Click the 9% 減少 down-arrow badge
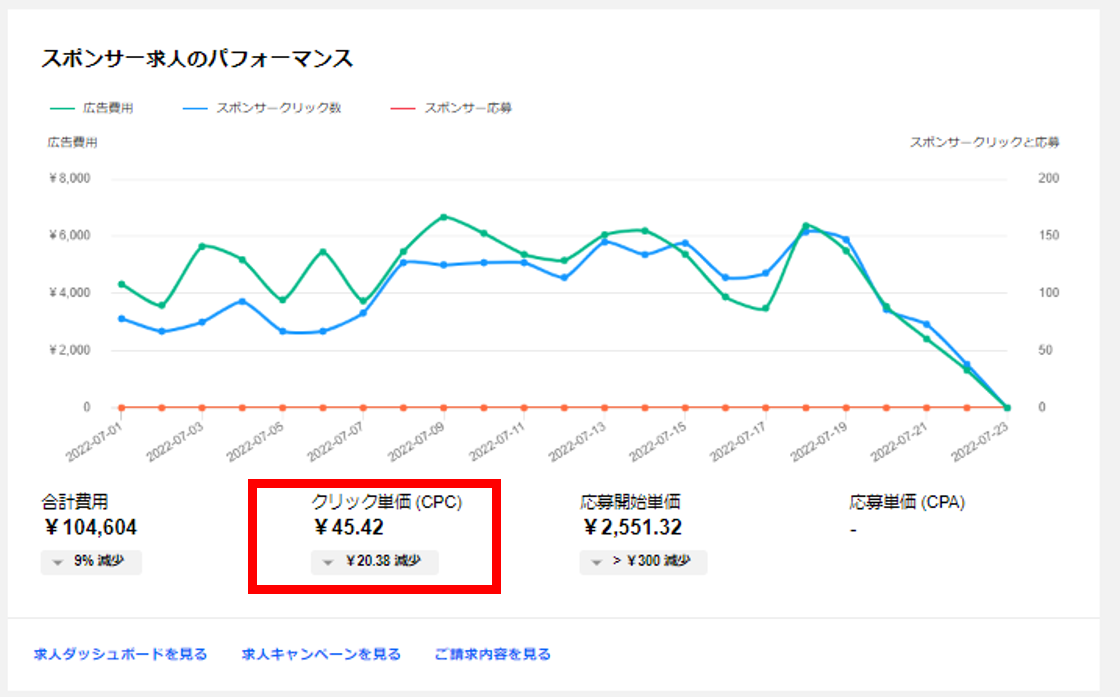The image size is (1120, 697). click(92, 562)
